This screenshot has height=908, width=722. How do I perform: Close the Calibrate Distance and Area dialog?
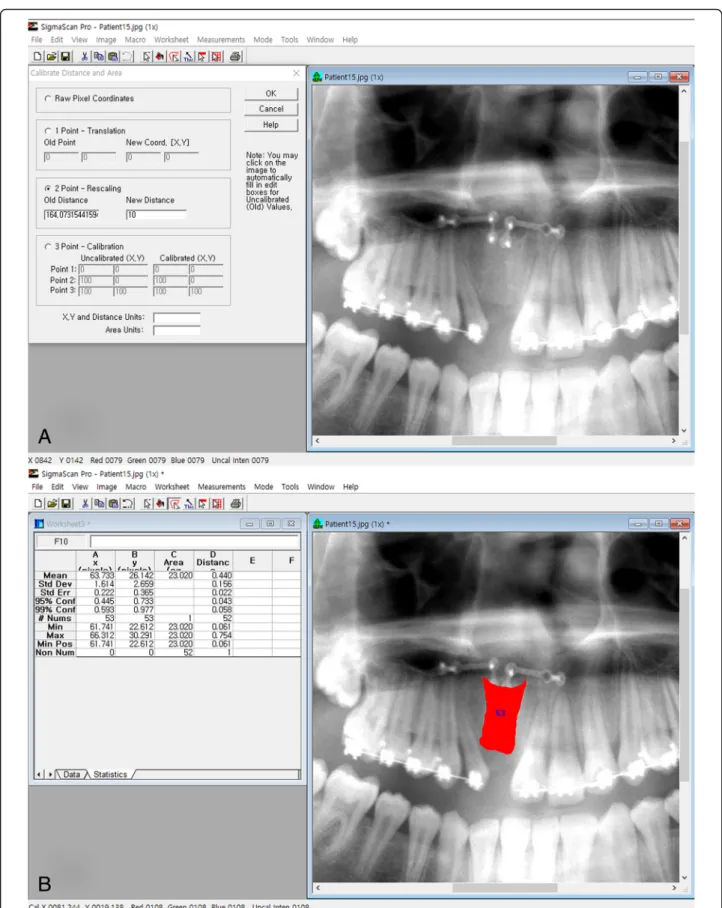[x=296, y=73]
